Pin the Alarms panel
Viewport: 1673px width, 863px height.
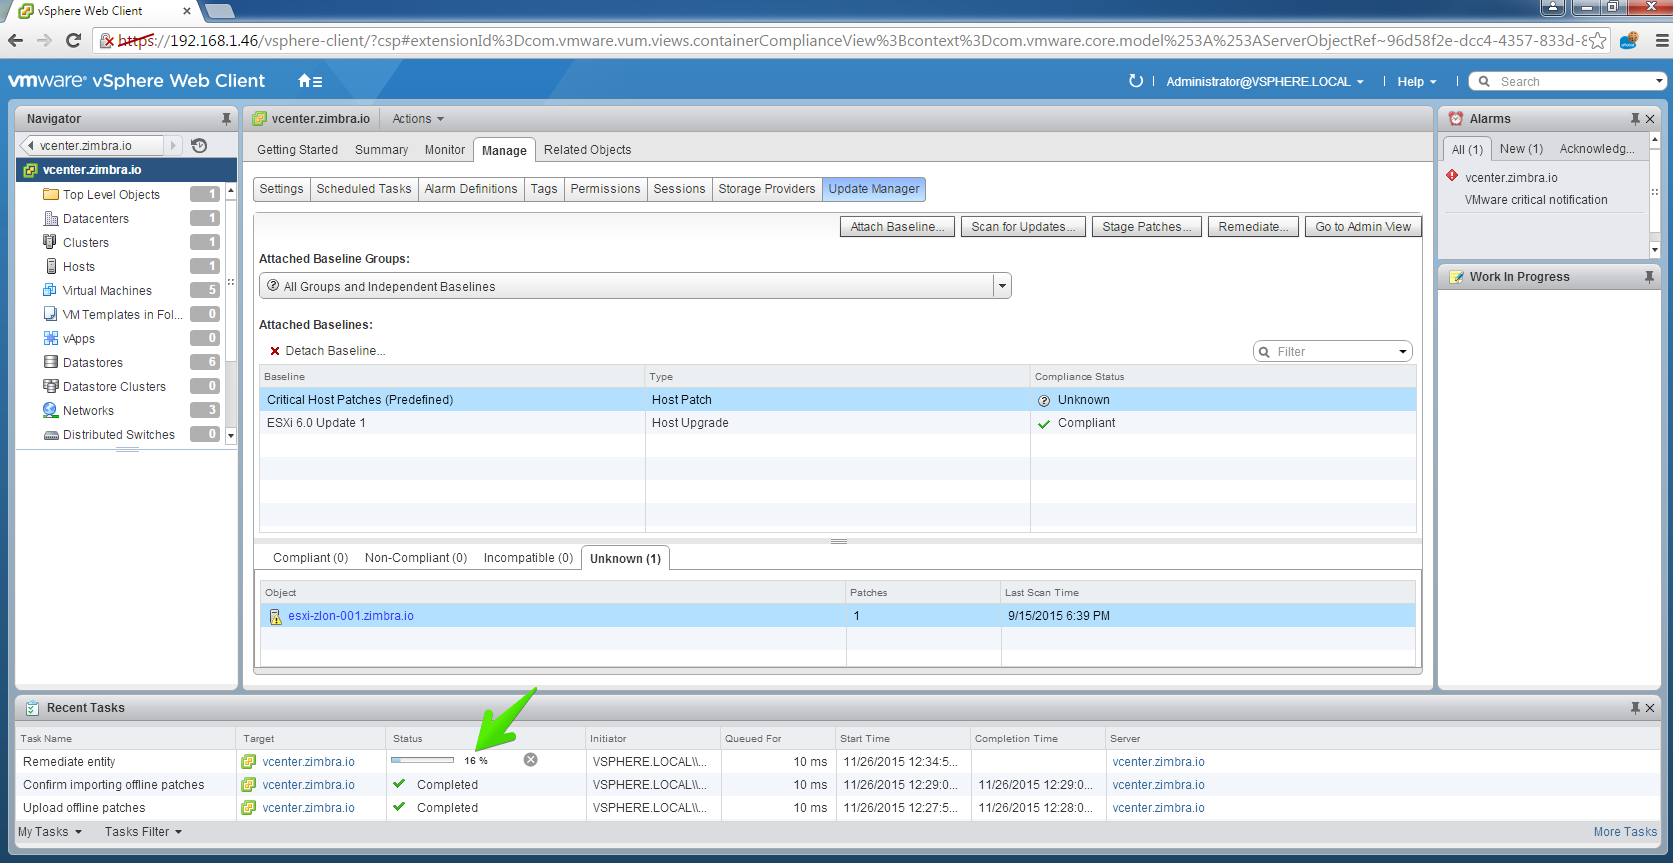pyautogui.click(x=1635, y=119)
